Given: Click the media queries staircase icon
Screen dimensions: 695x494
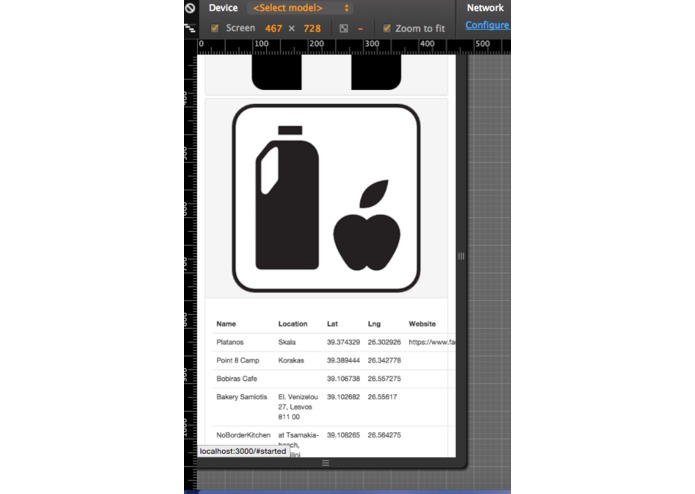Looking at the screenshot, I should click(x=190, y=29).
